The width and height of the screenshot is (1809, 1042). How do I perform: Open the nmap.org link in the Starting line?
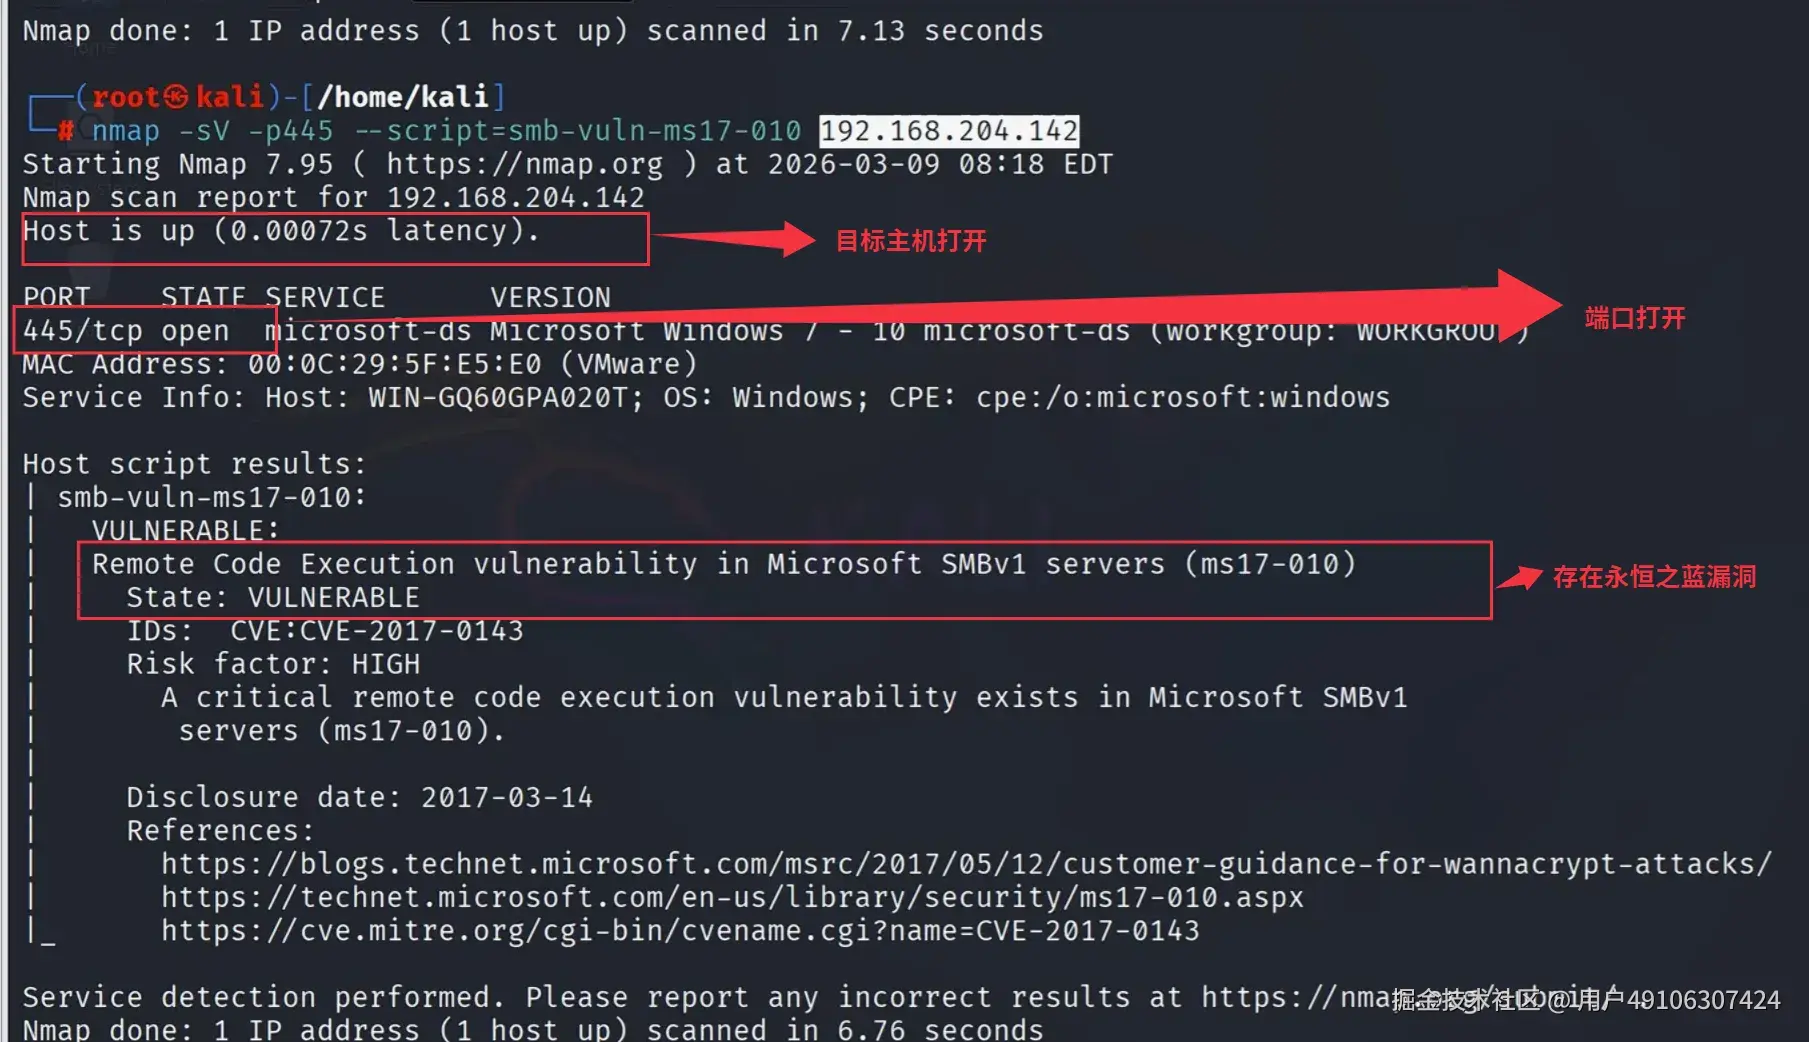pos(524,164)
